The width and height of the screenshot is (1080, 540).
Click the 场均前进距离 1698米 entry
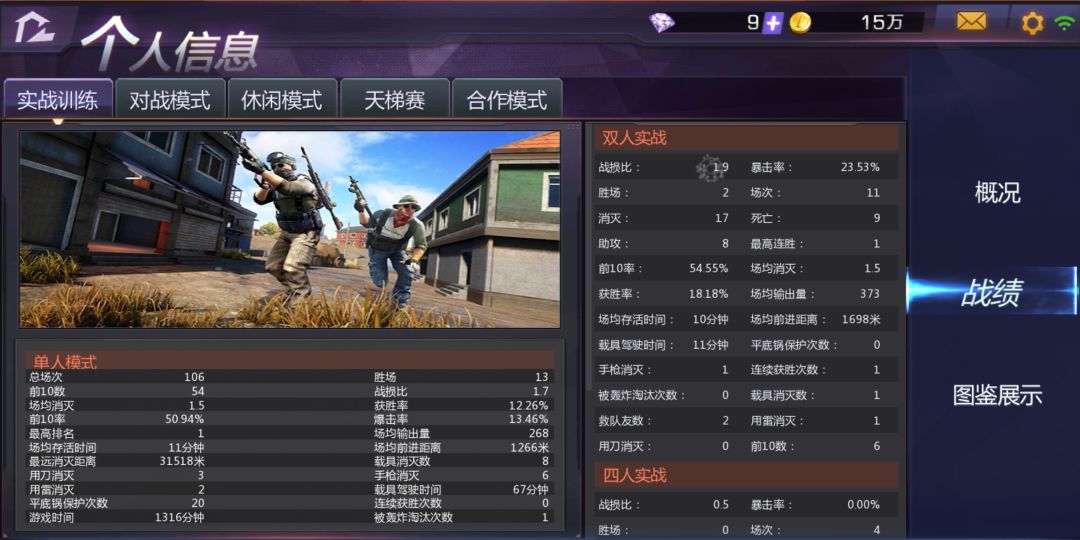(x=816, y=319)
